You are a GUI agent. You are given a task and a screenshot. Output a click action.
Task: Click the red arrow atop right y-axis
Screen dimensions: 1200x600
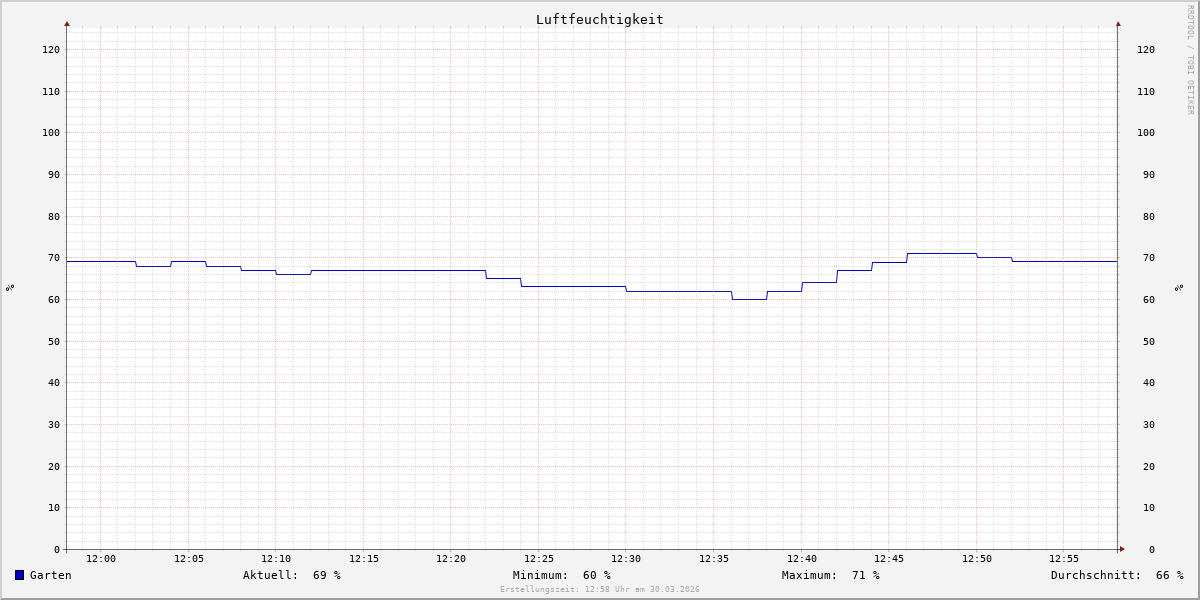pyautogui.click(x=1118, y=23)
